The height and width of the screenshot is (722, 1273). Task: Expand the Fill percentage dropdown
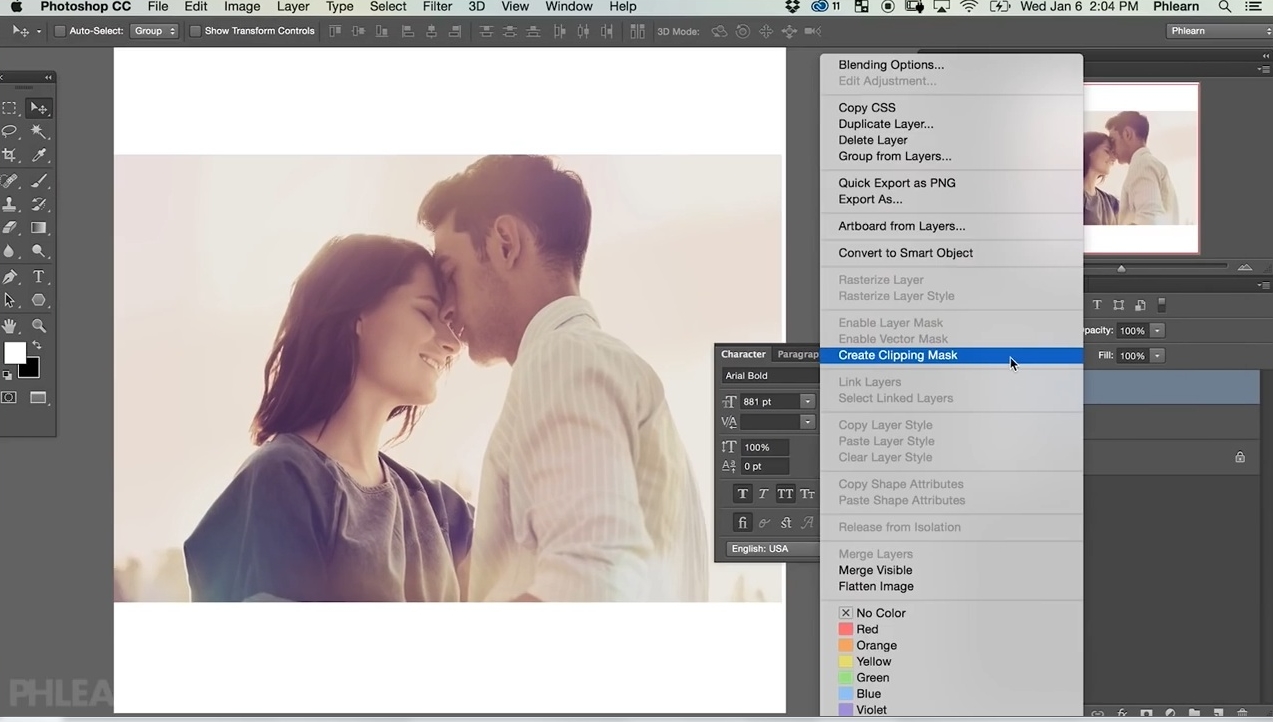(x=1157, y=356)
